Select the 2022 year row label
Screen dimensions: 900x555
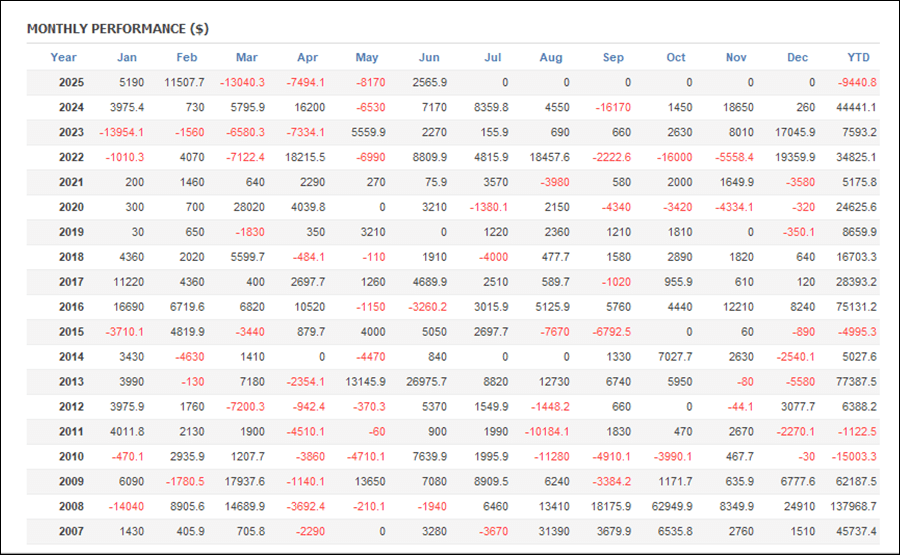(71, 157)
